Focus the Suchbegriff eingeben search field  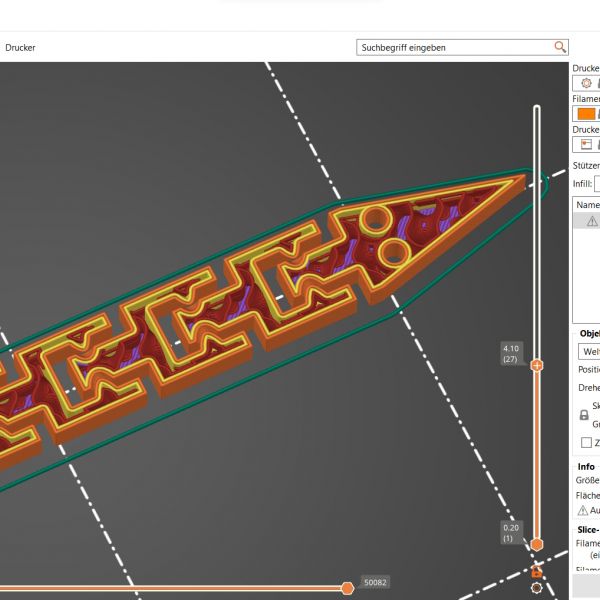[462, 47]
